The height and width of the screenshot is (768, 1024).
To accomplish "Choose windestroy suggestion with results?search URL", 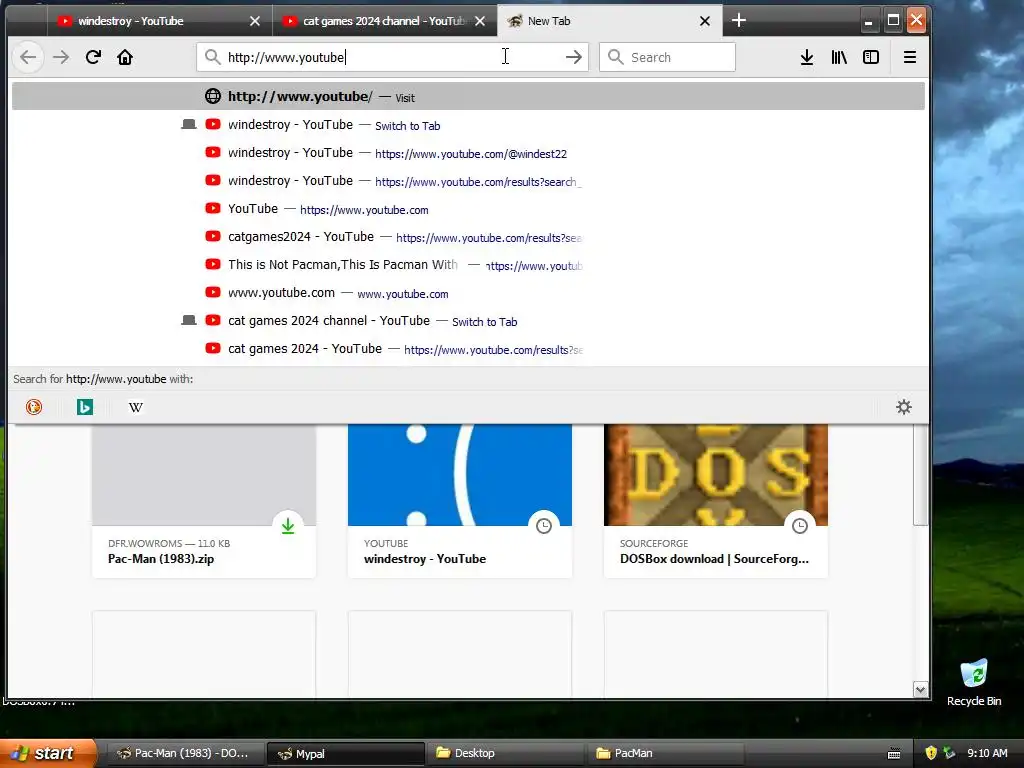I will [x=468, y=181].
